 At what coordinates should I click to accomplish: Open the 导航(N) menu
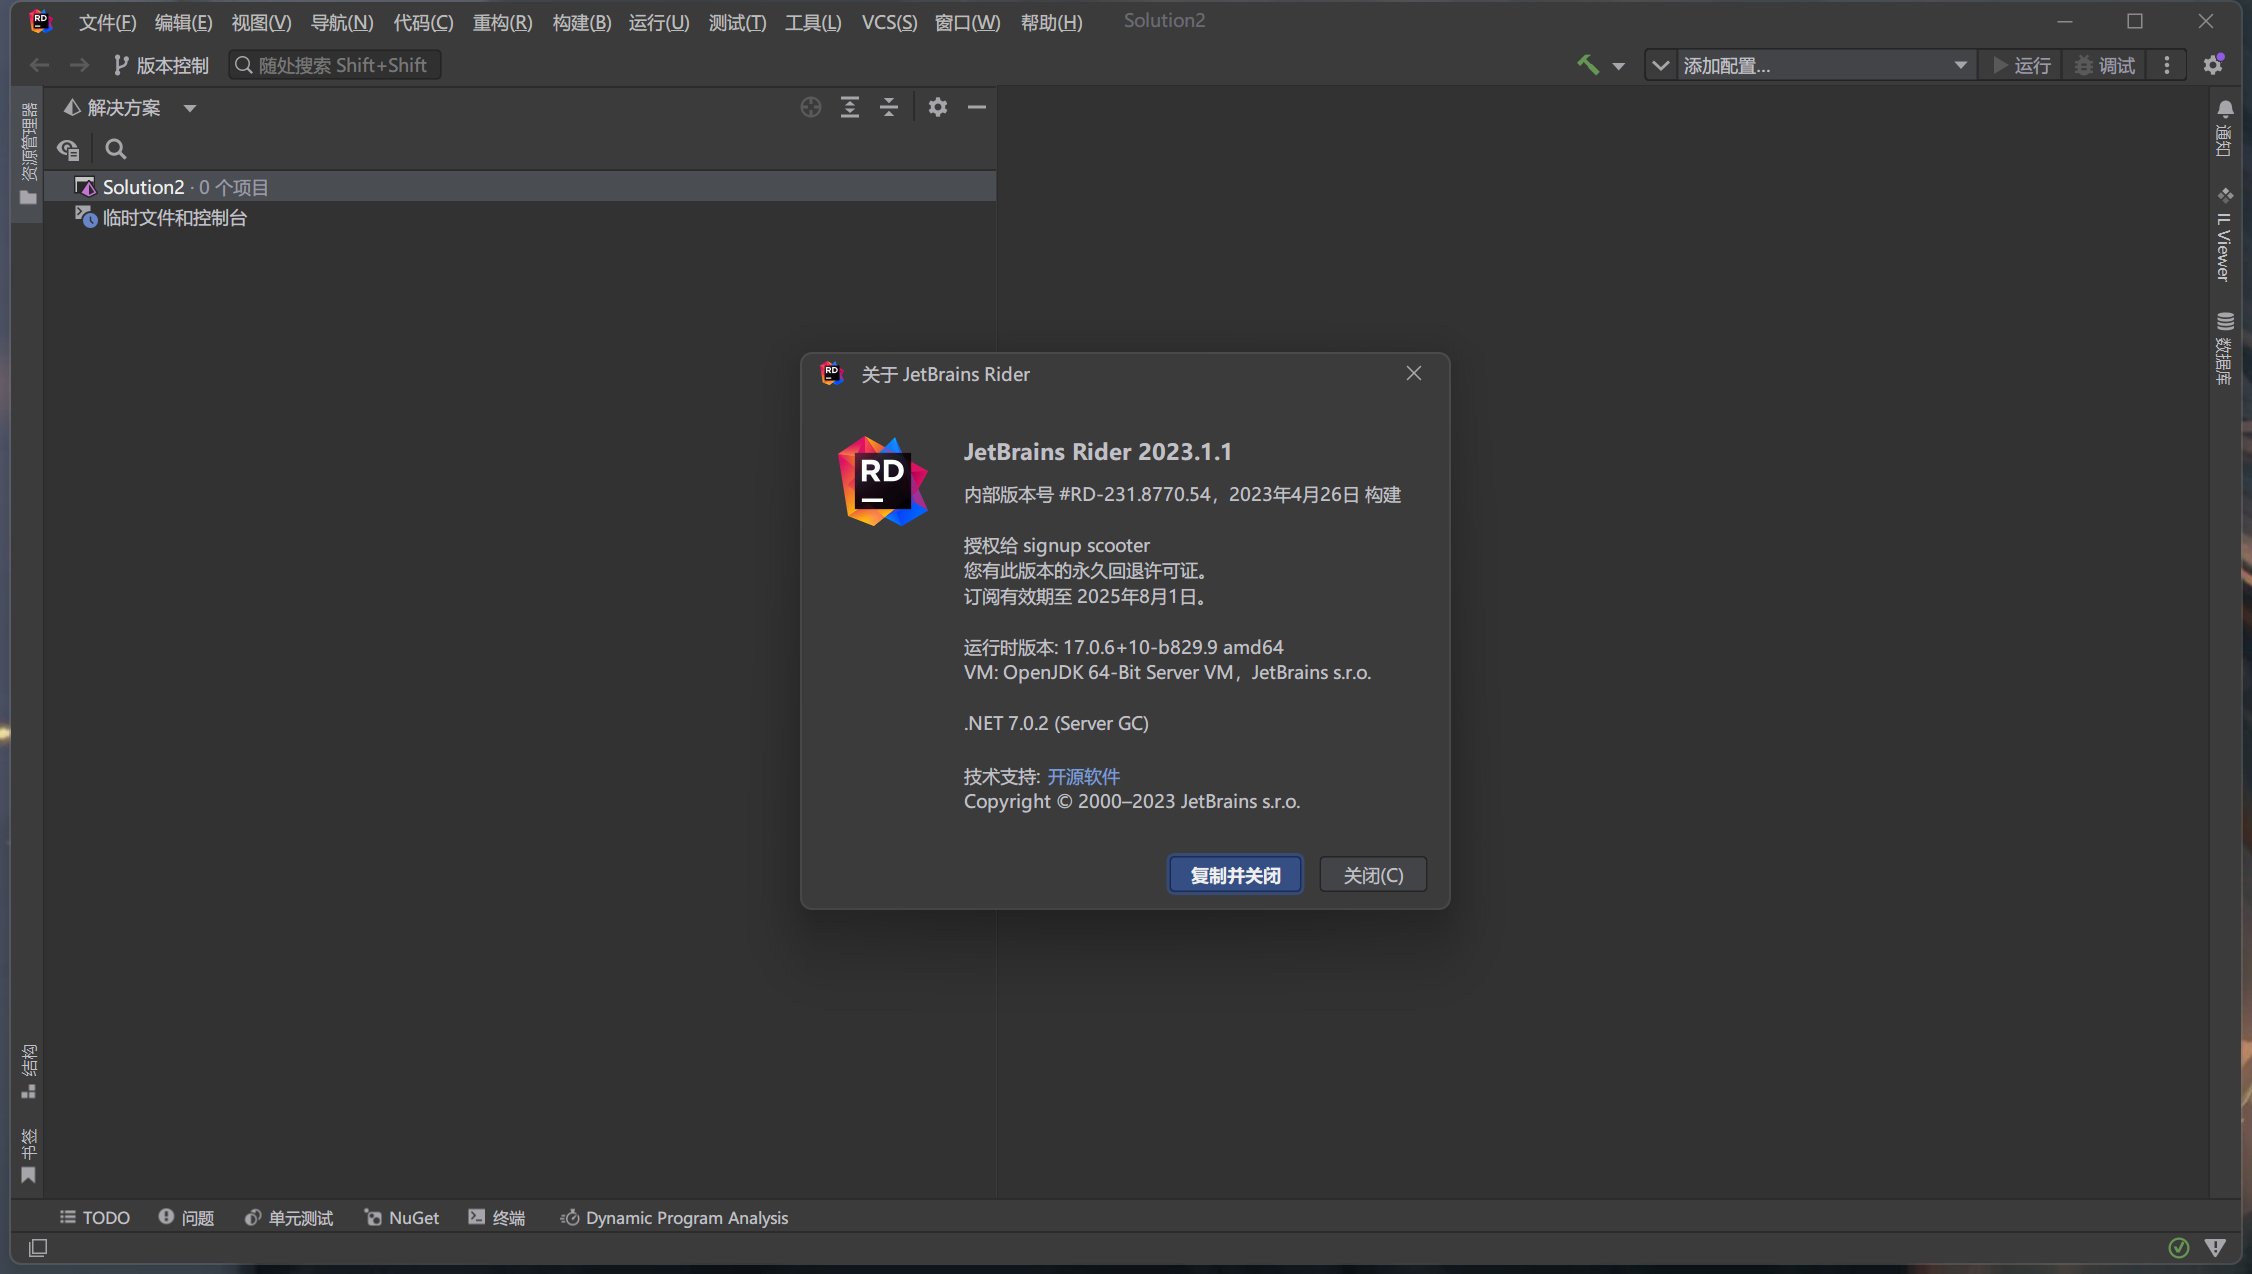pos(342,22)
